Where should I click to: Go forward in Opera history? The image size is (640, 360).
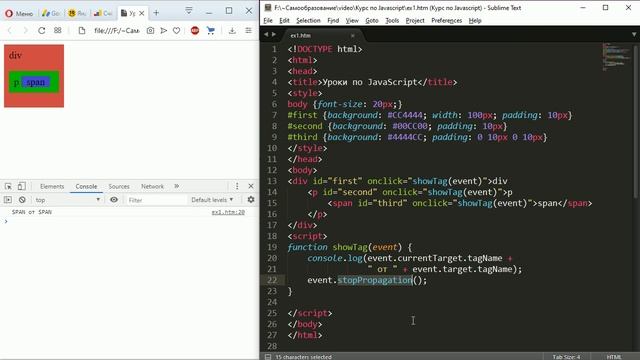coord(25,30)
